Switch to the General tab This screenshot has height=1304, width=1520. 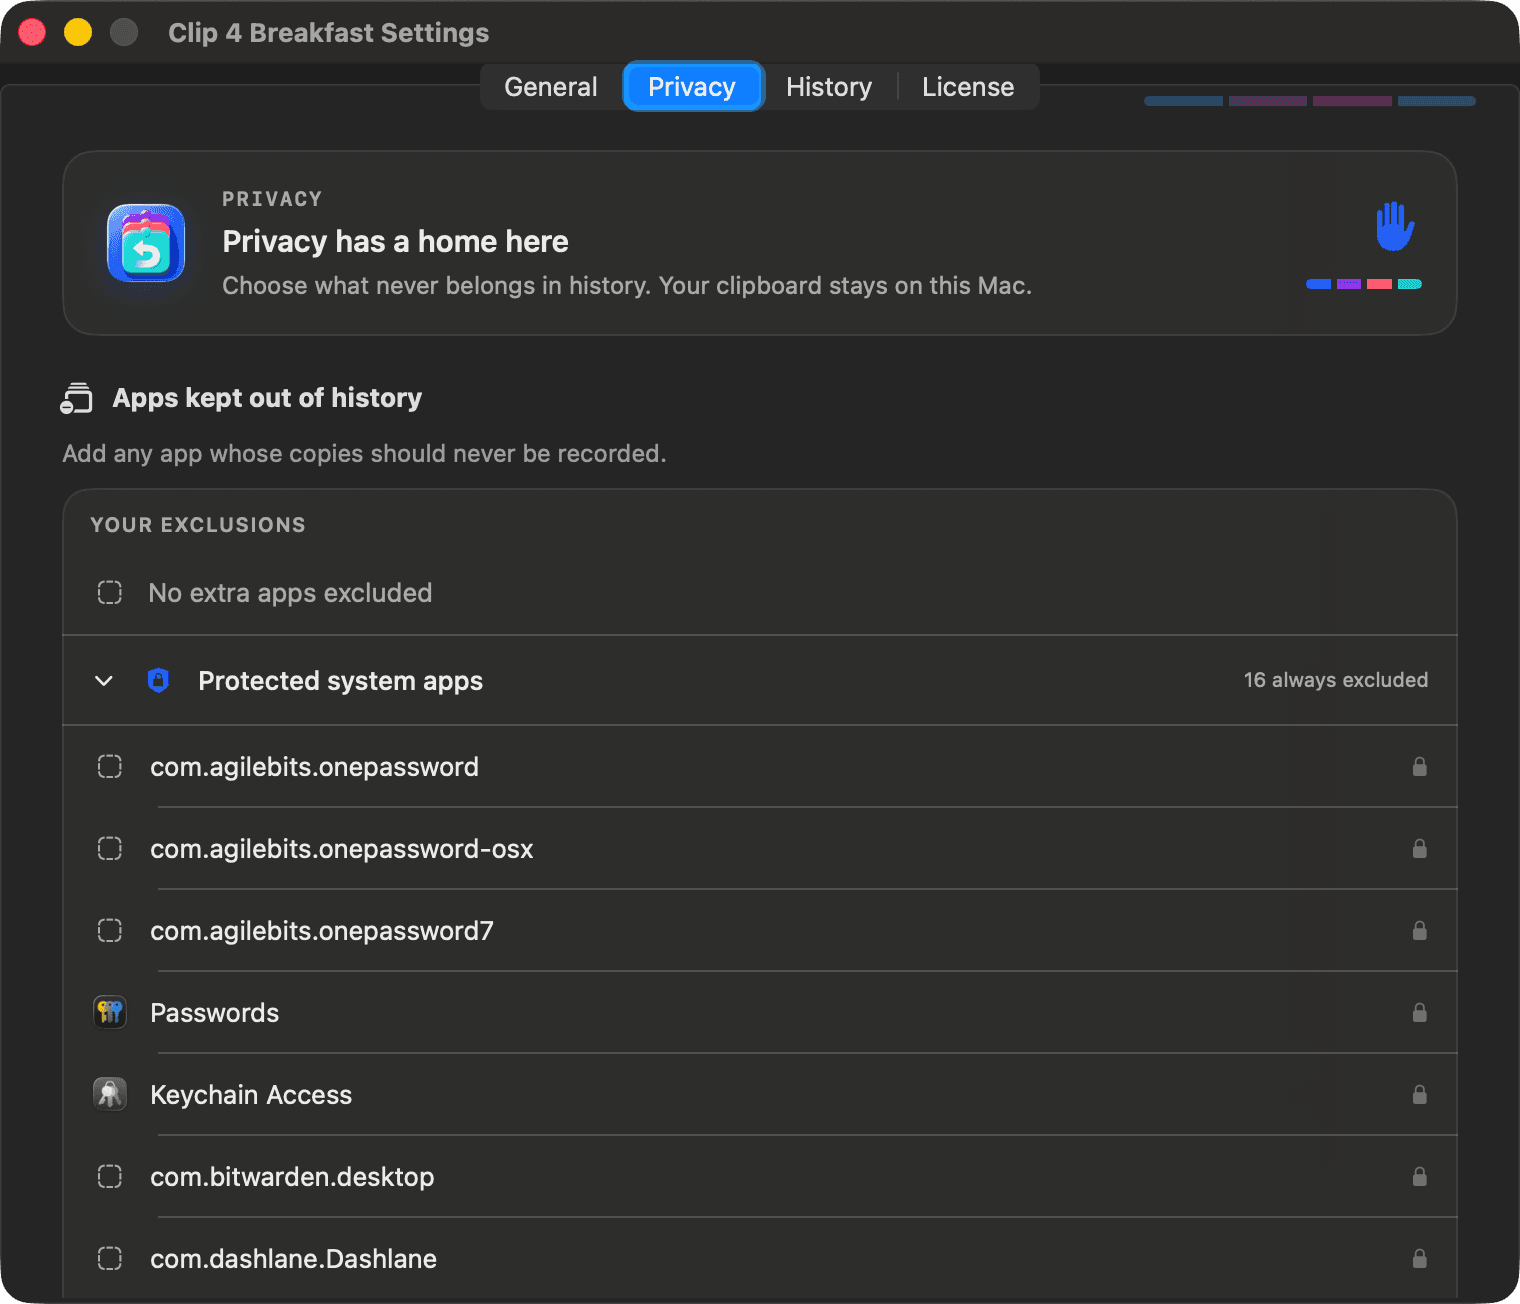551,87
